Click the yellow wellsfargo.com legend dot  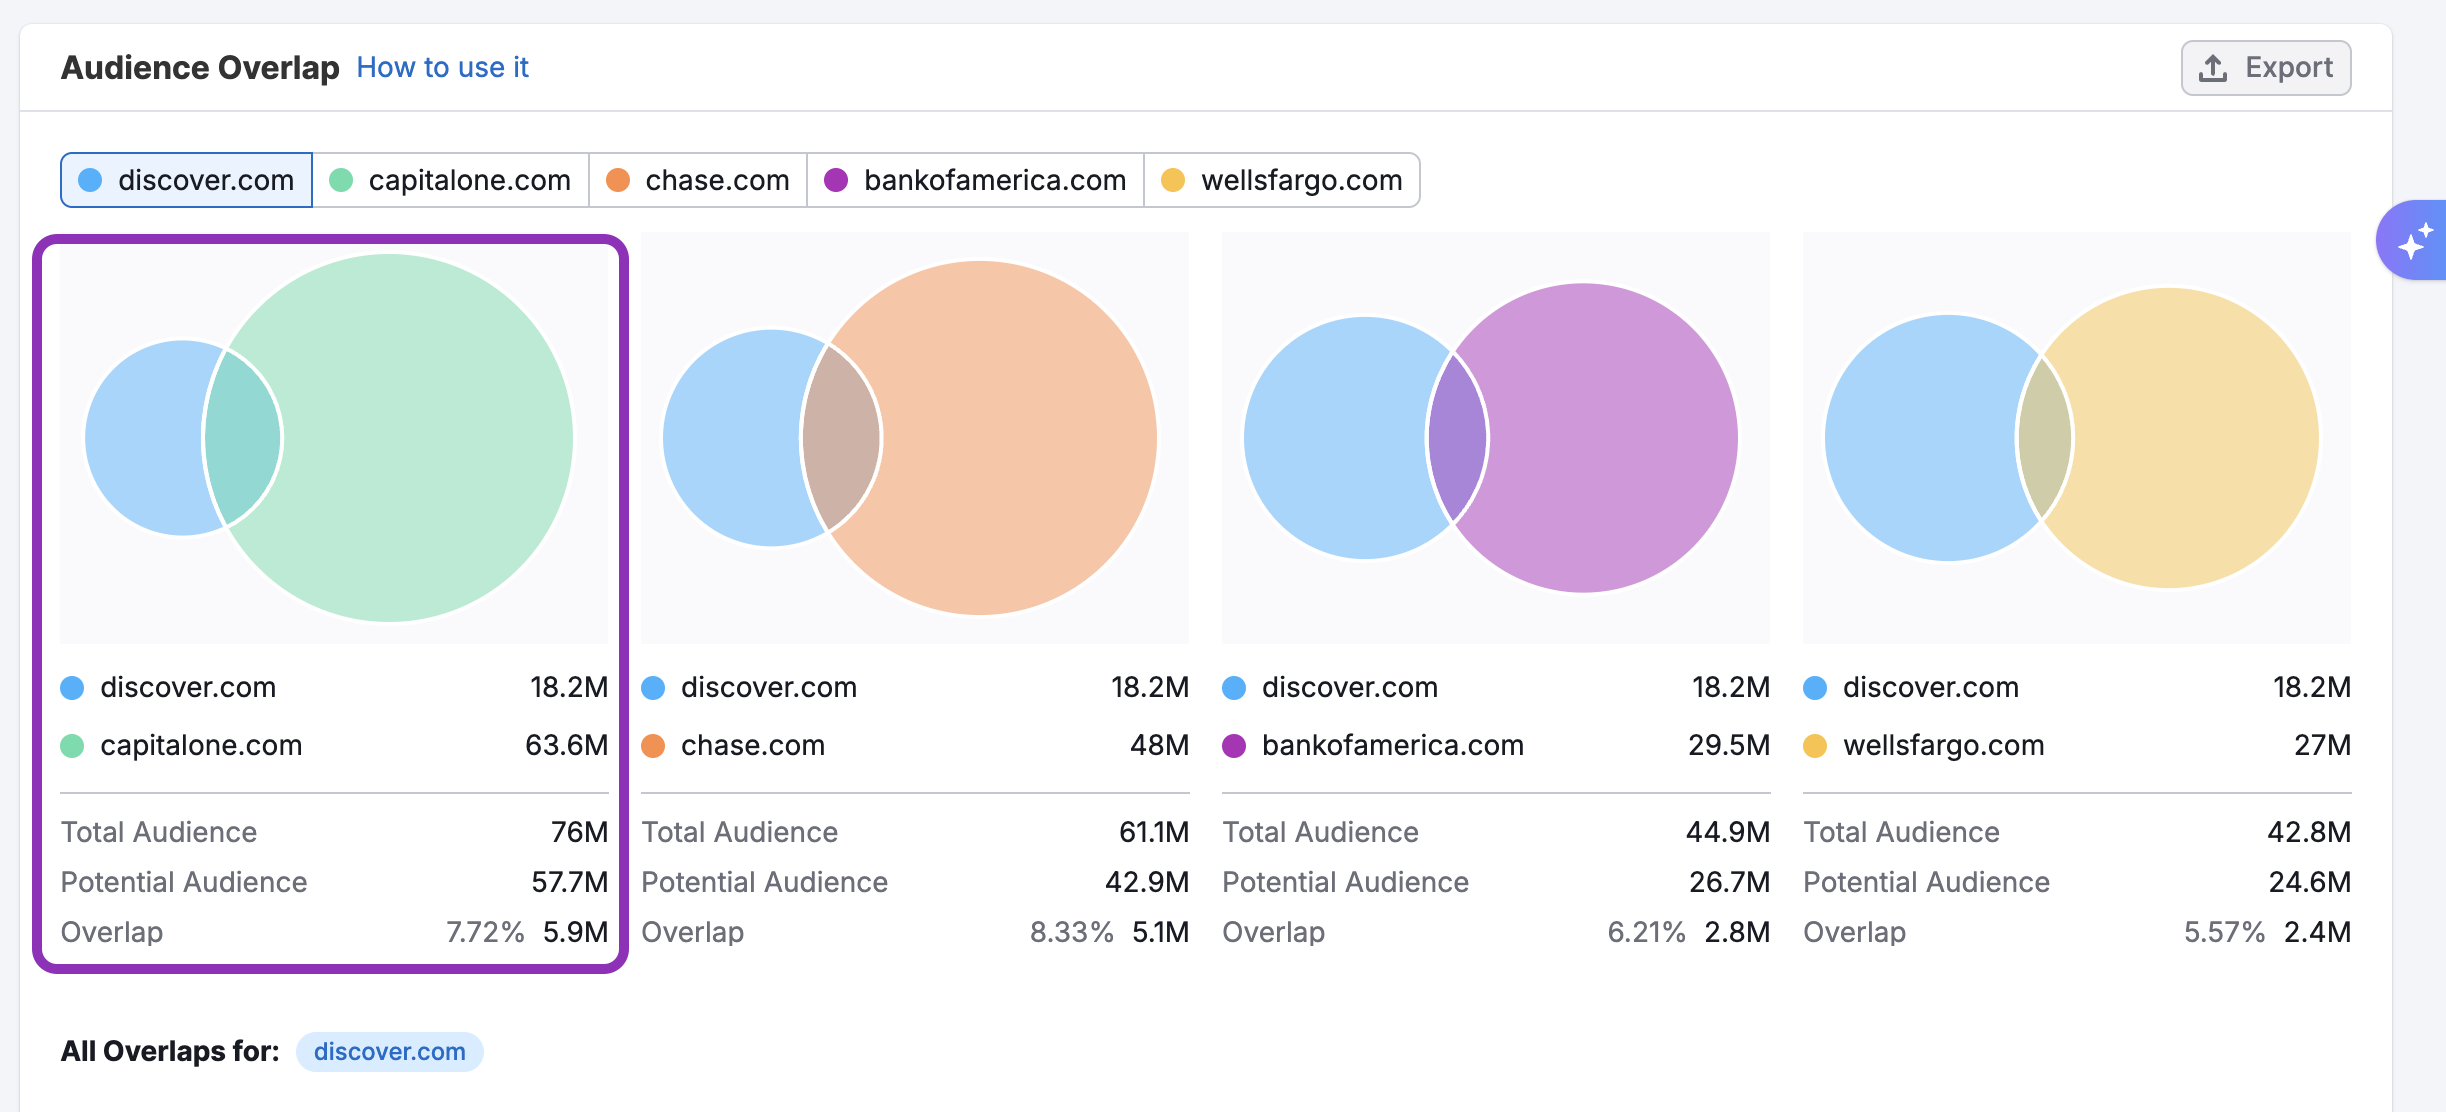coord(1815,746)
